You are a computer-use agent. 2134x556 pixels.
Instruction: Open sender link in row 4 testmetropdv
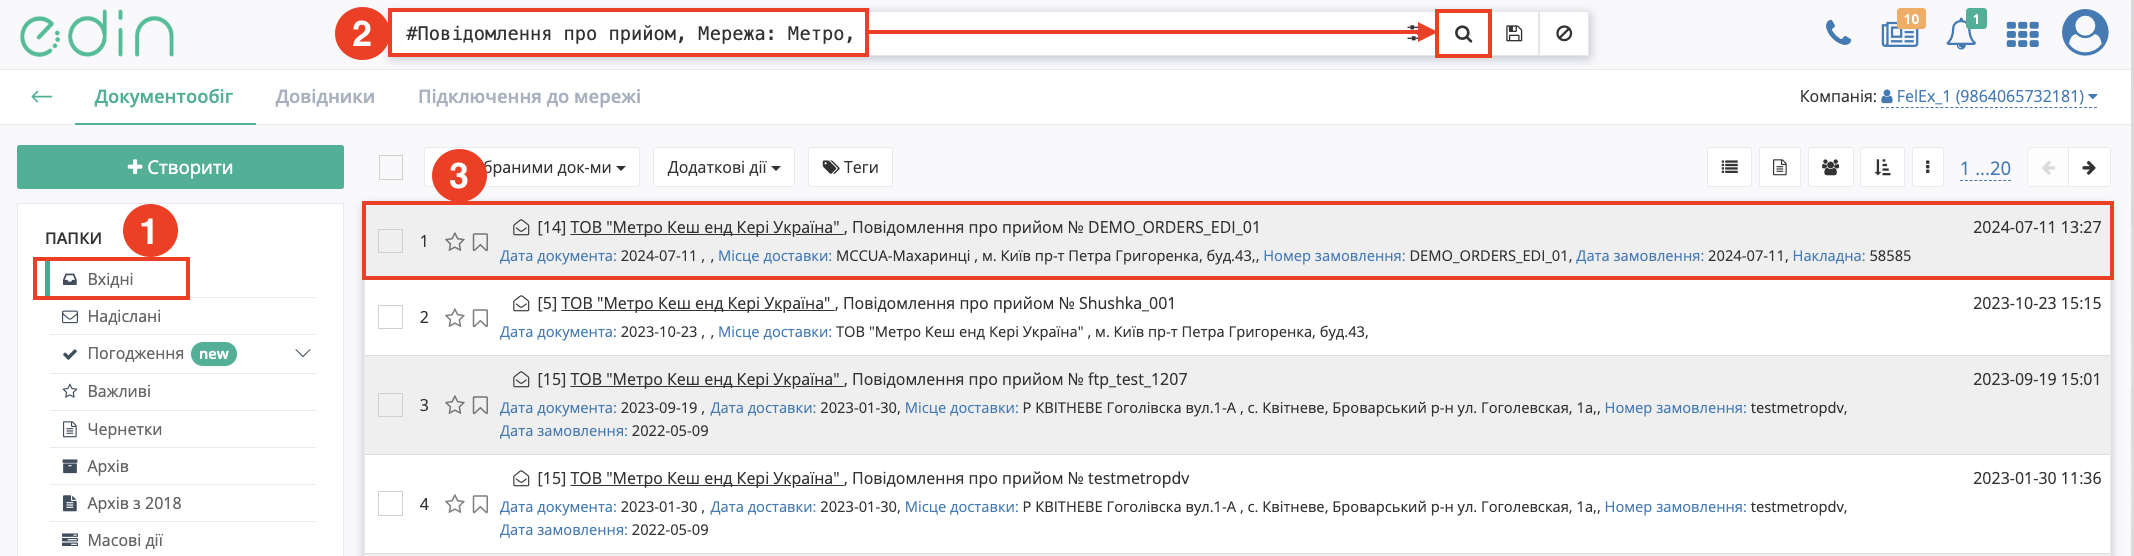[706, 478]
